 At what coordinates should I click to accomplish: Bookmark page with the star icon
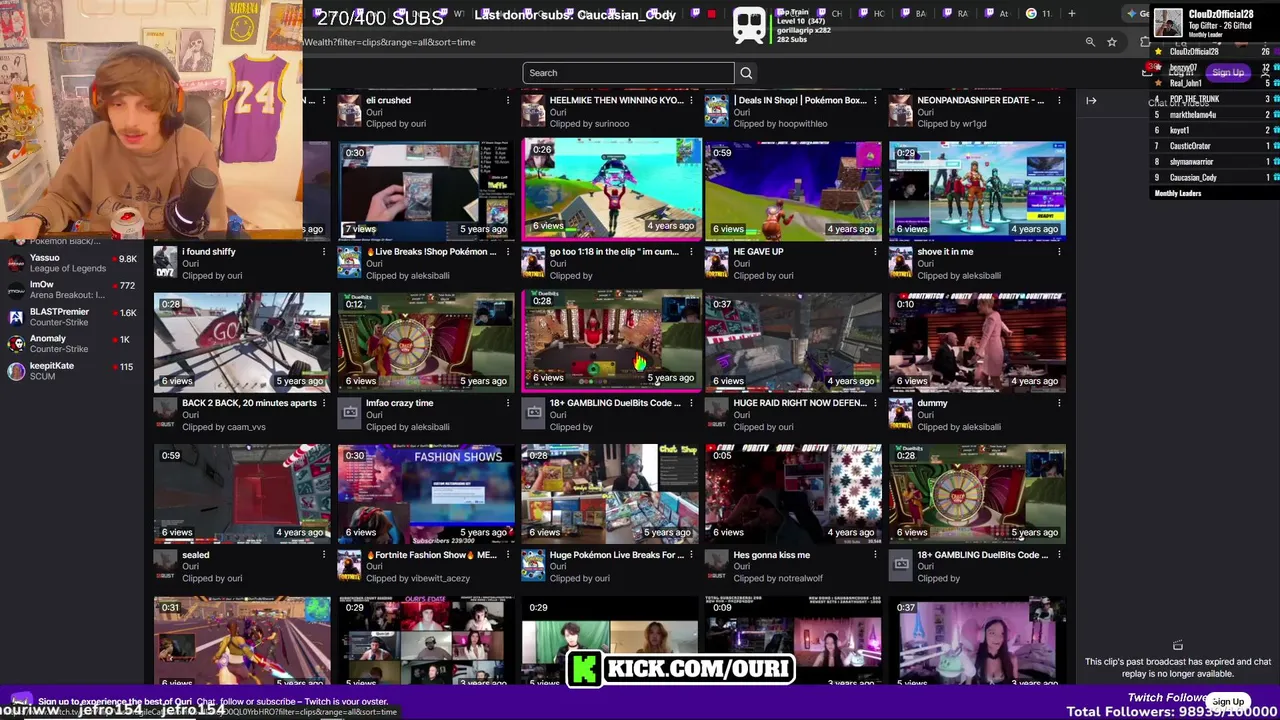(x=1111, y=42)
